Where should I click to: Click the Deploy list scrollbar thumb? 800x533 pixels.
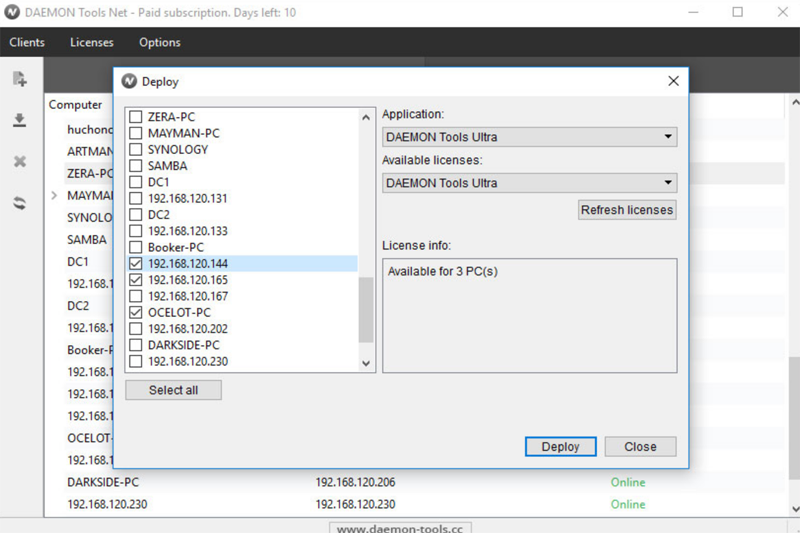pyautogui.click(x=366, y=310)
